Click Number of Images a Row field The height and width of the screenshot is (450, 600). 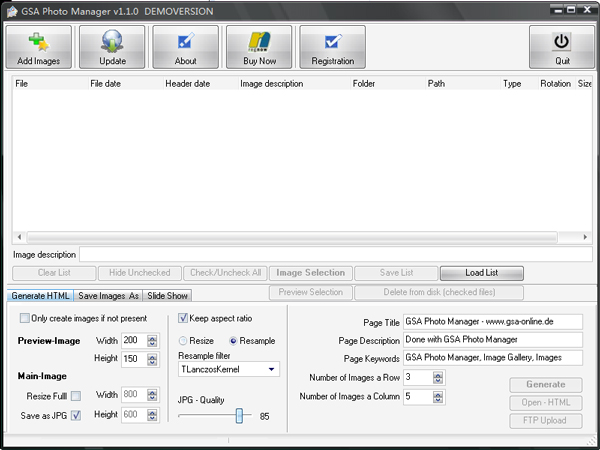coord(418,378)
